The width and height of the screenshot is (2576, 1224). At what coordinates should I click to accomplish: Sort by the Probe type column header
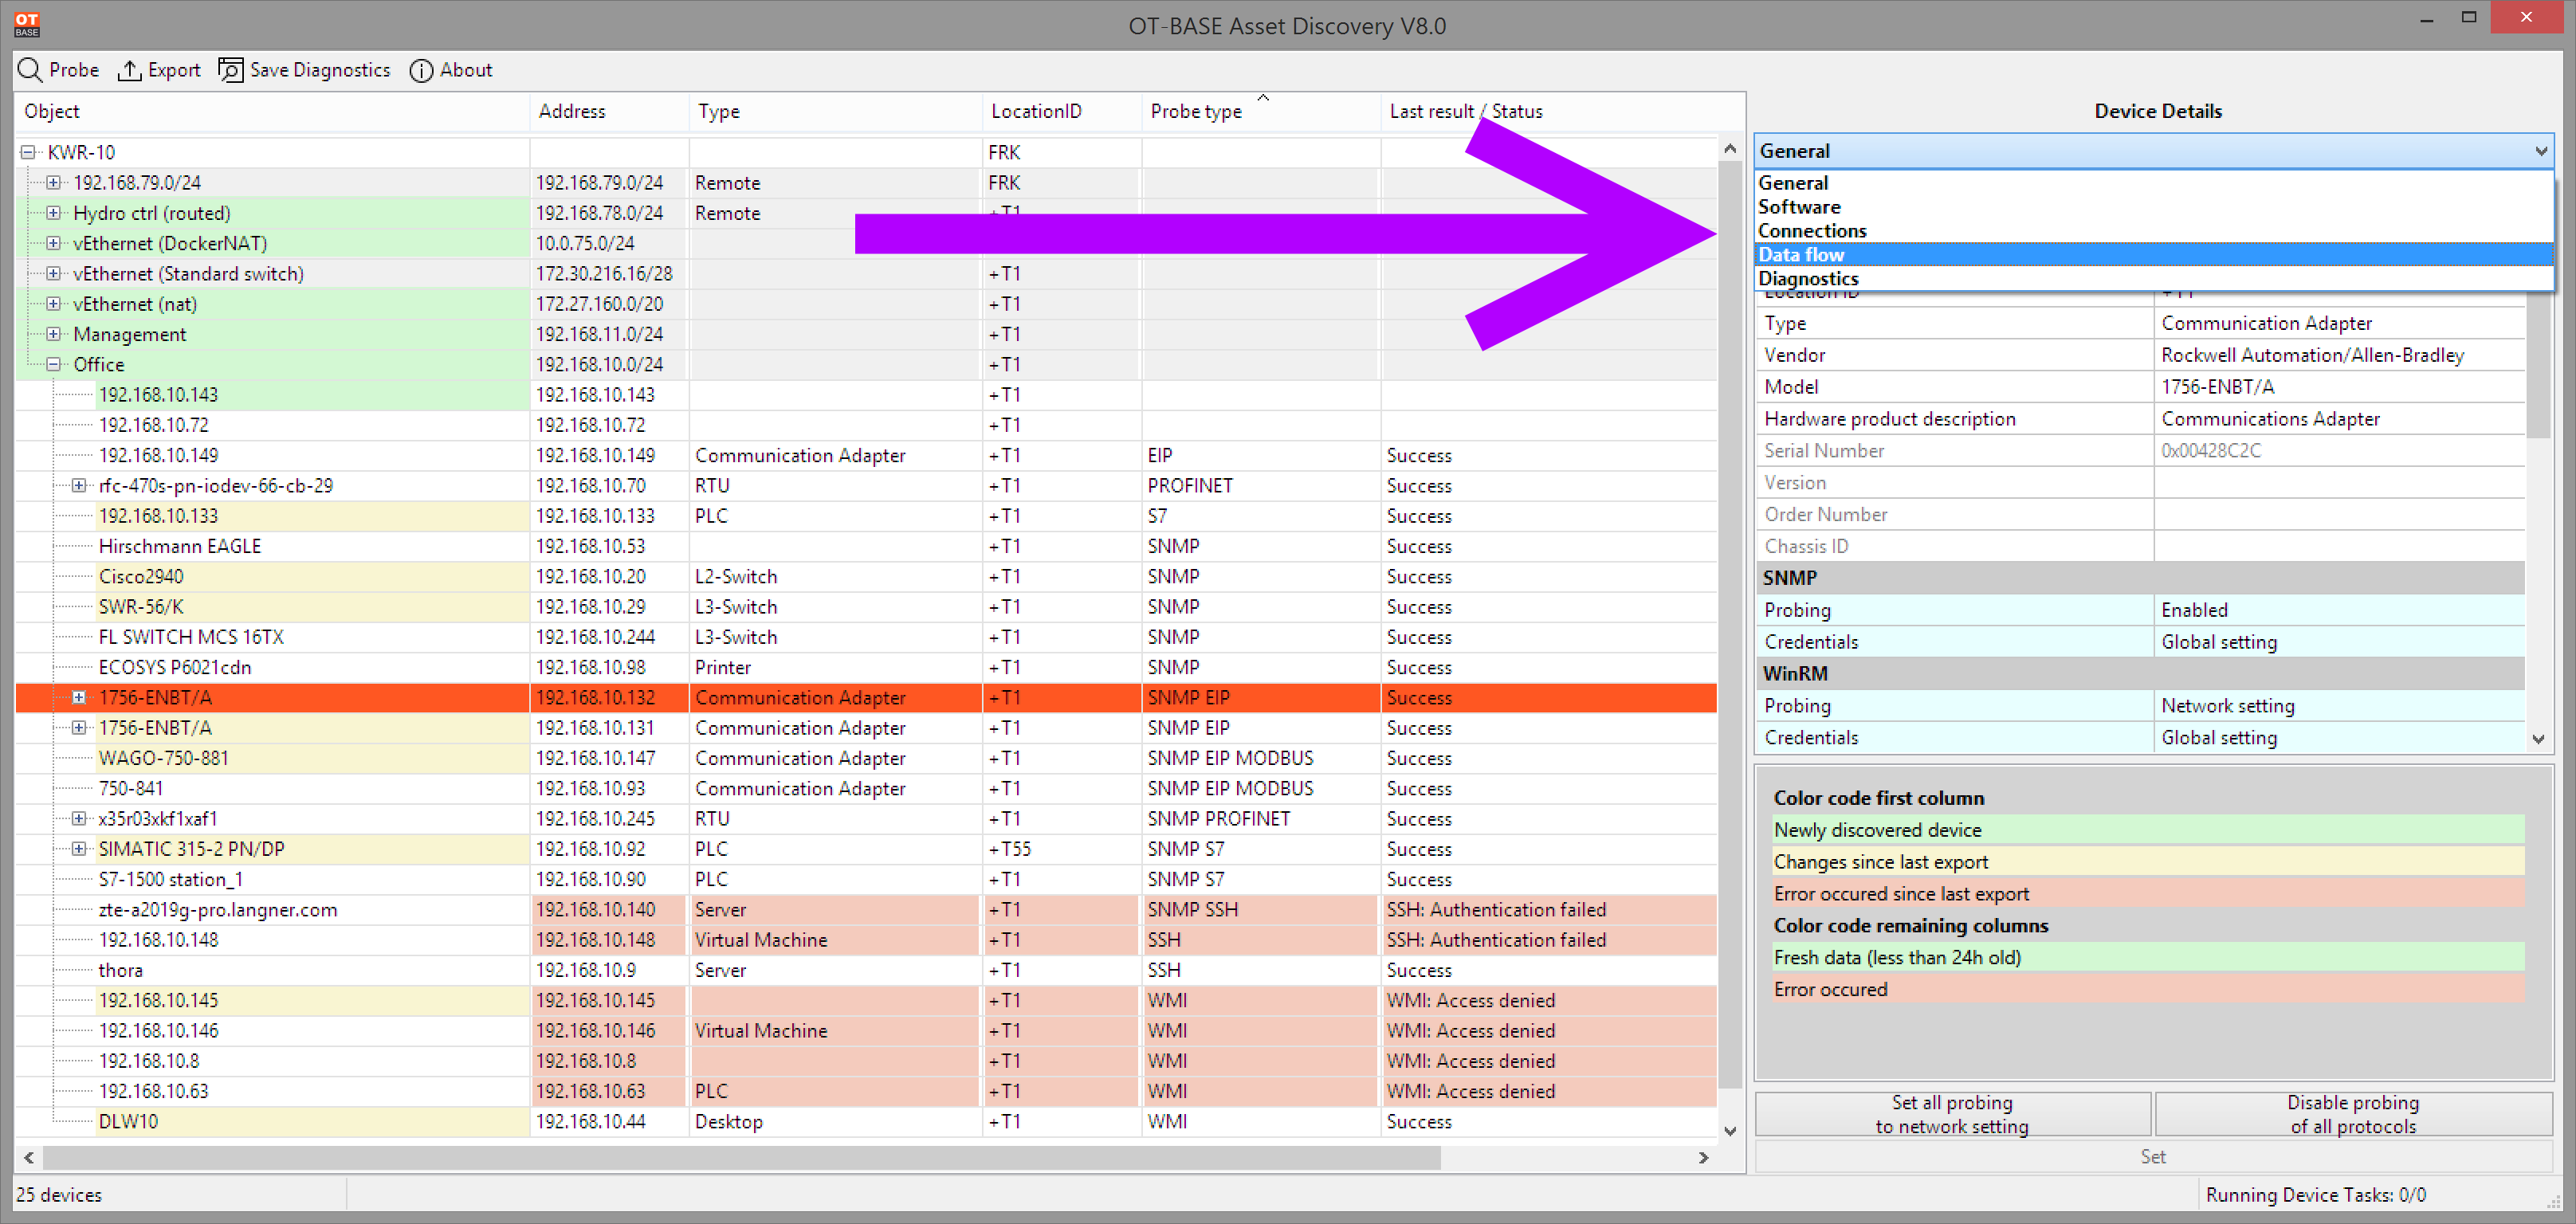pyautogui.click(x=1261, y=111)
